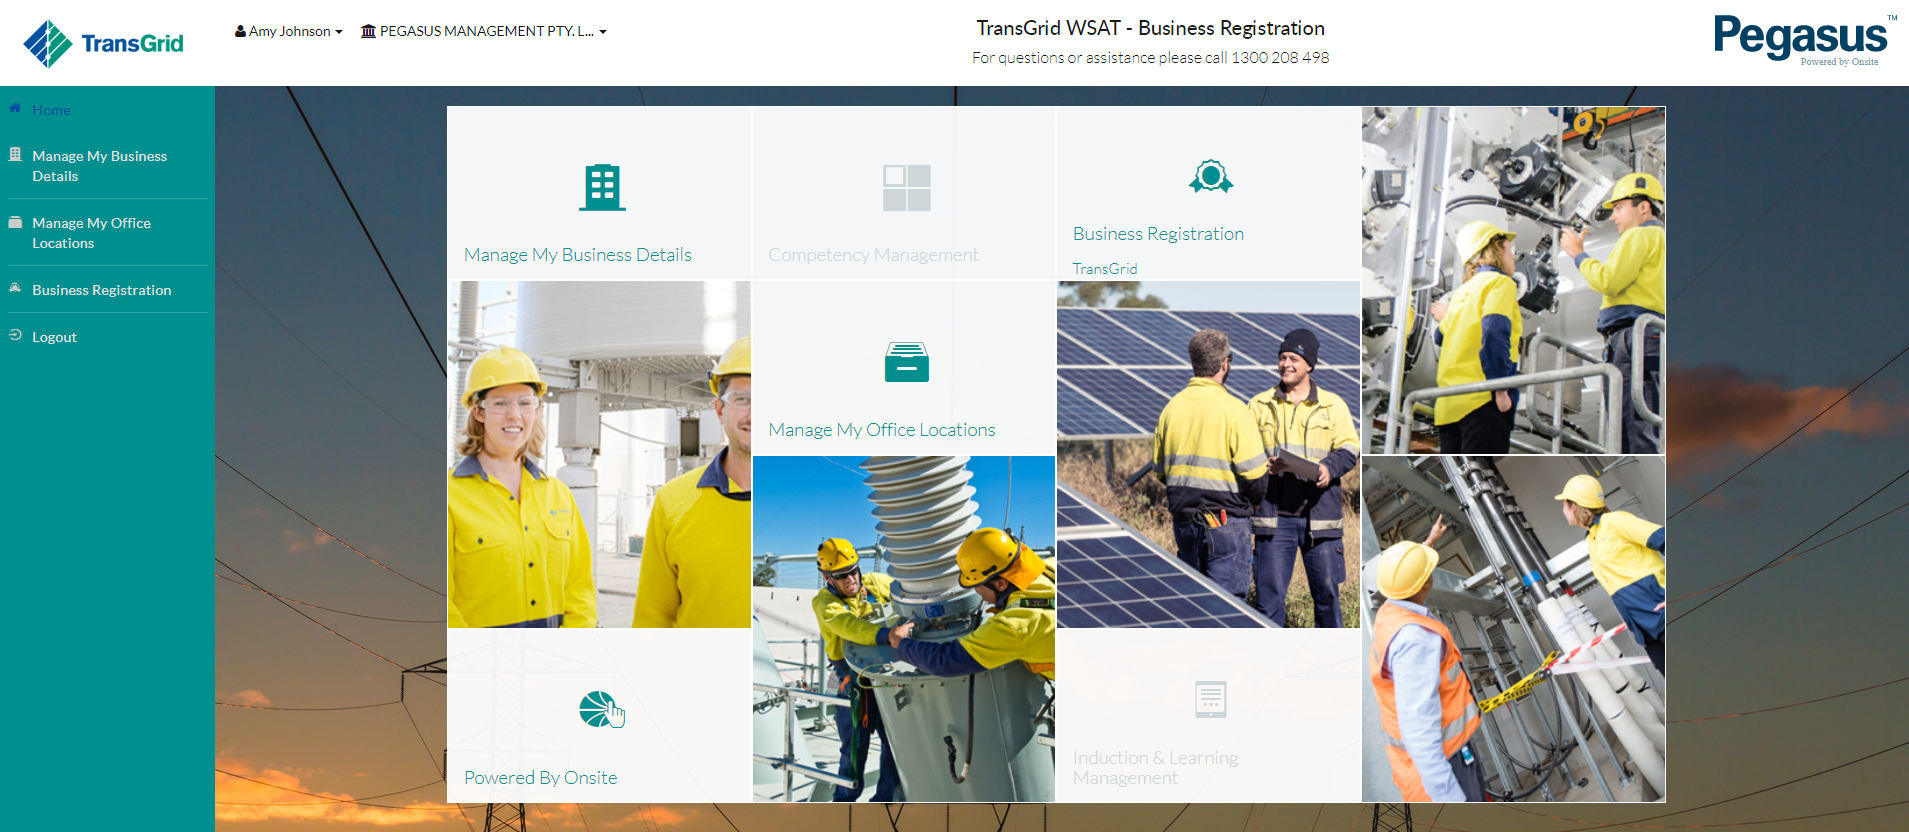Click the award ribbon icon on Business Registration tile
Screen dimensions: 1909x832
[1211, 177]
